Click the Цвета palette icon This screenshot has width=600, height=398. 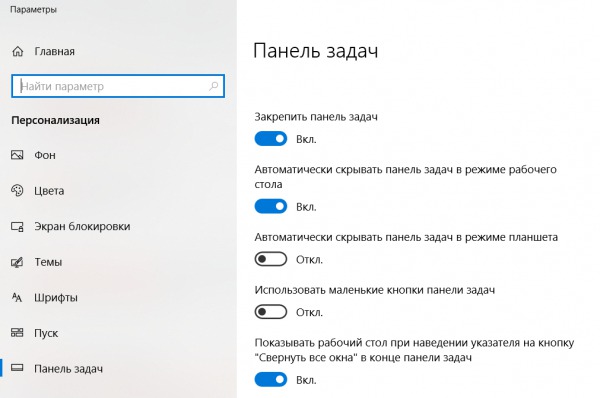(17, 191)
